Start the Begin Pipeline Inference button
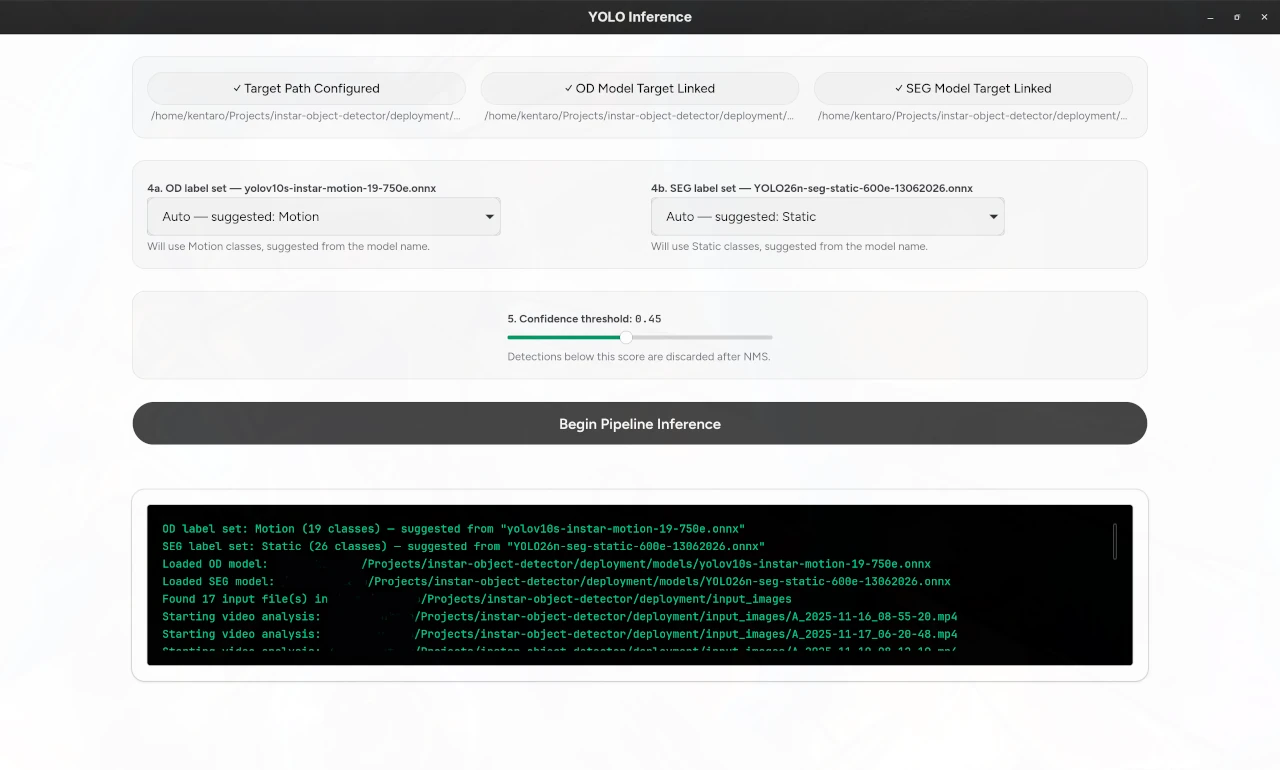The image size is (1280, 770). click(640, 424)
